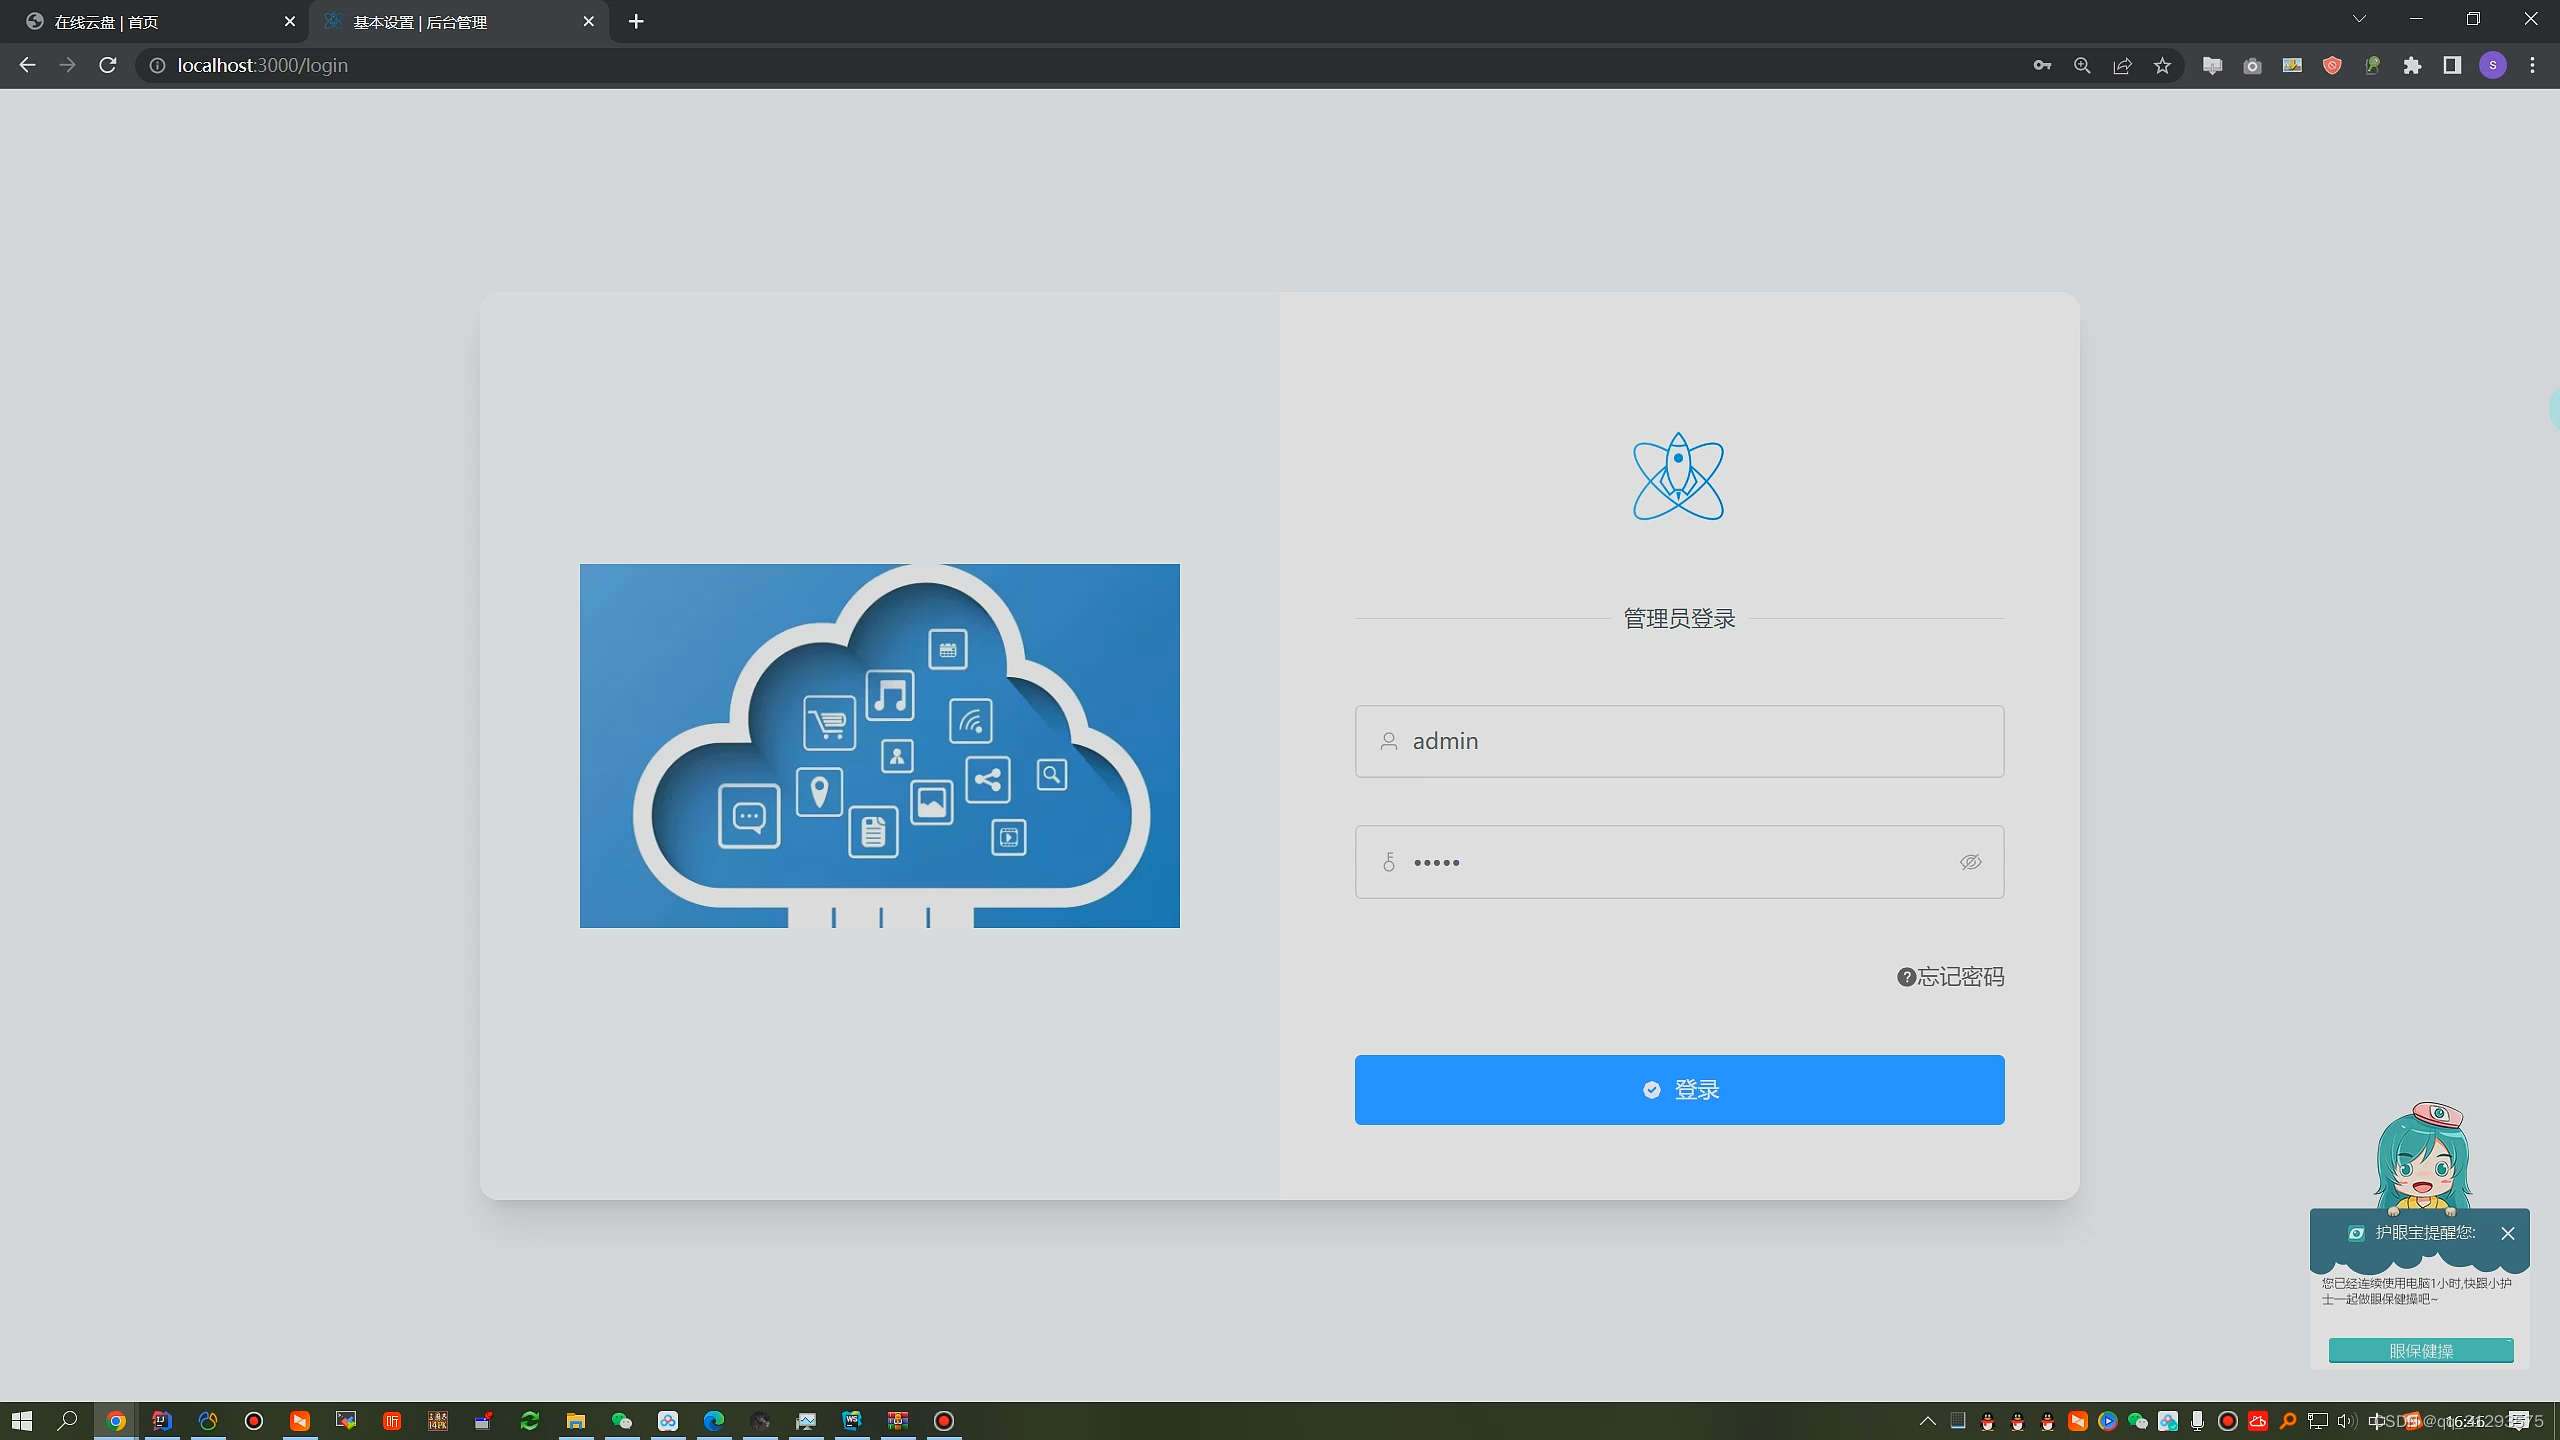The image size is (2560, 1440).
Task: Open the extensions puzzle icon
Action: pyautogui.click(x=2413, y=65)
